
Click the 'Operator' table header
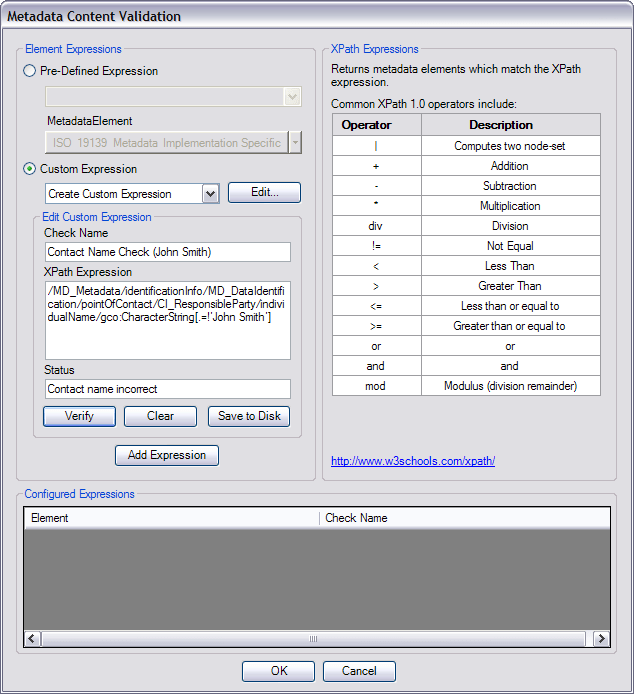click(376, 125)
